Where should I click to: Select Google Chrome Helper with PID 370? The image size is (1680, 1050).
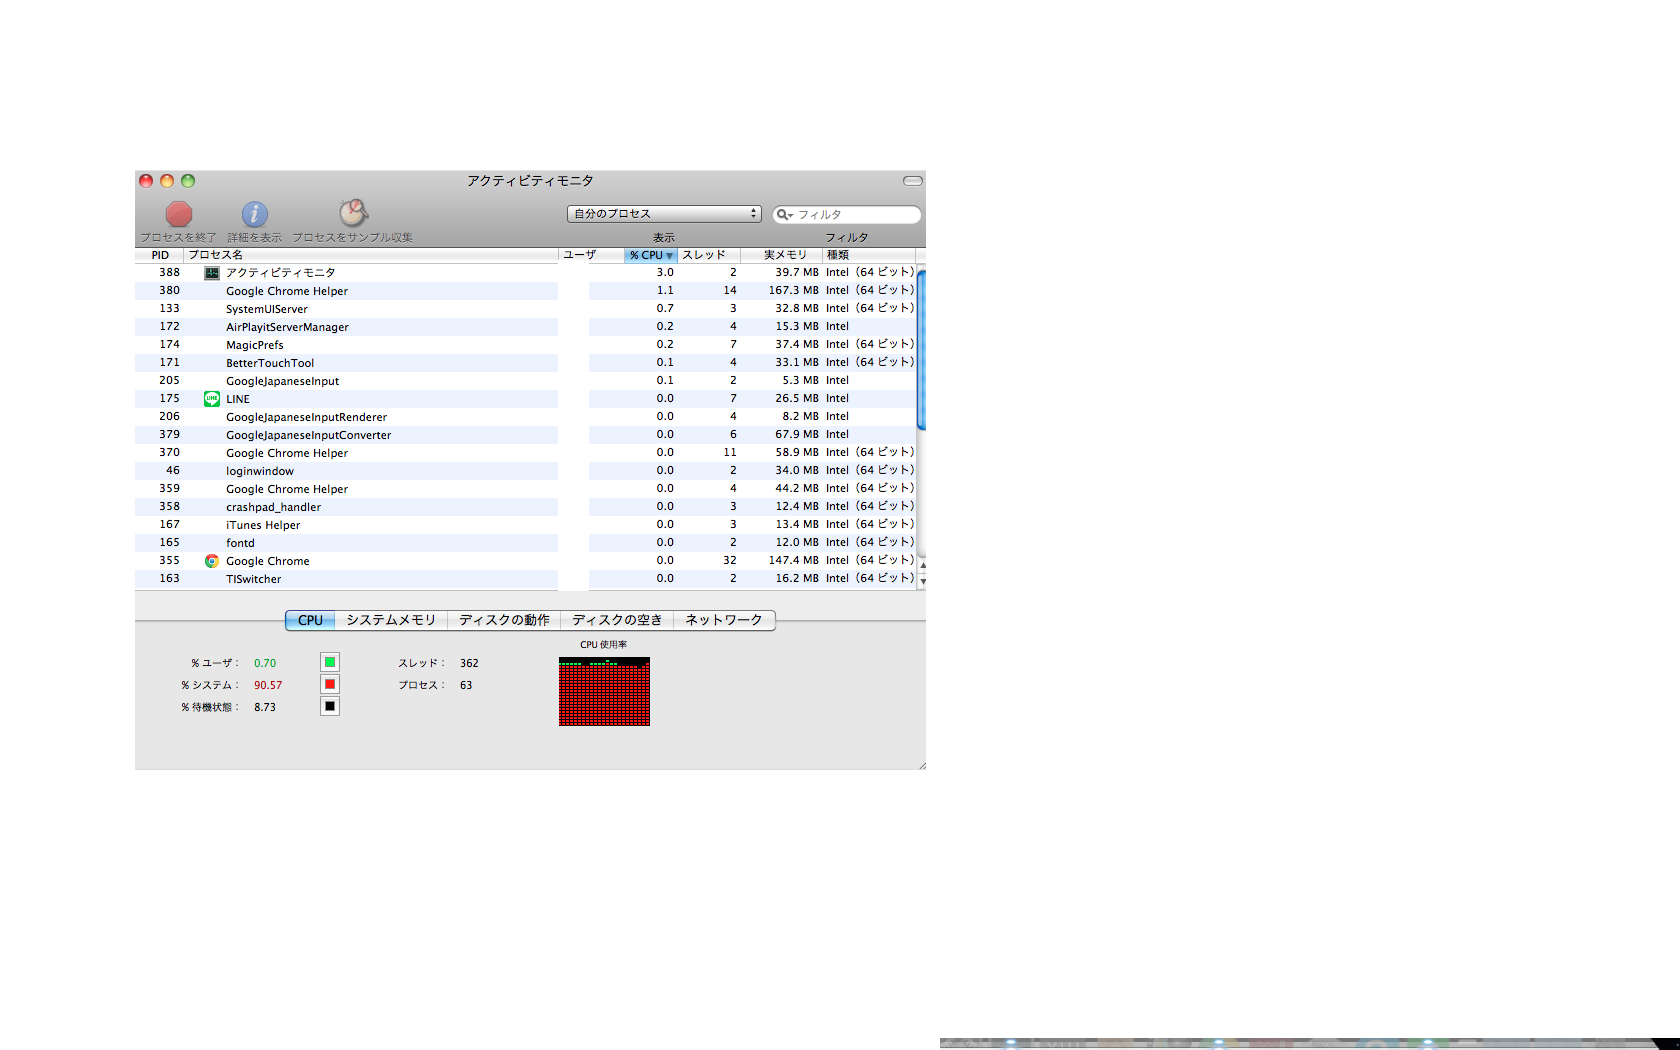pos(526,453)
